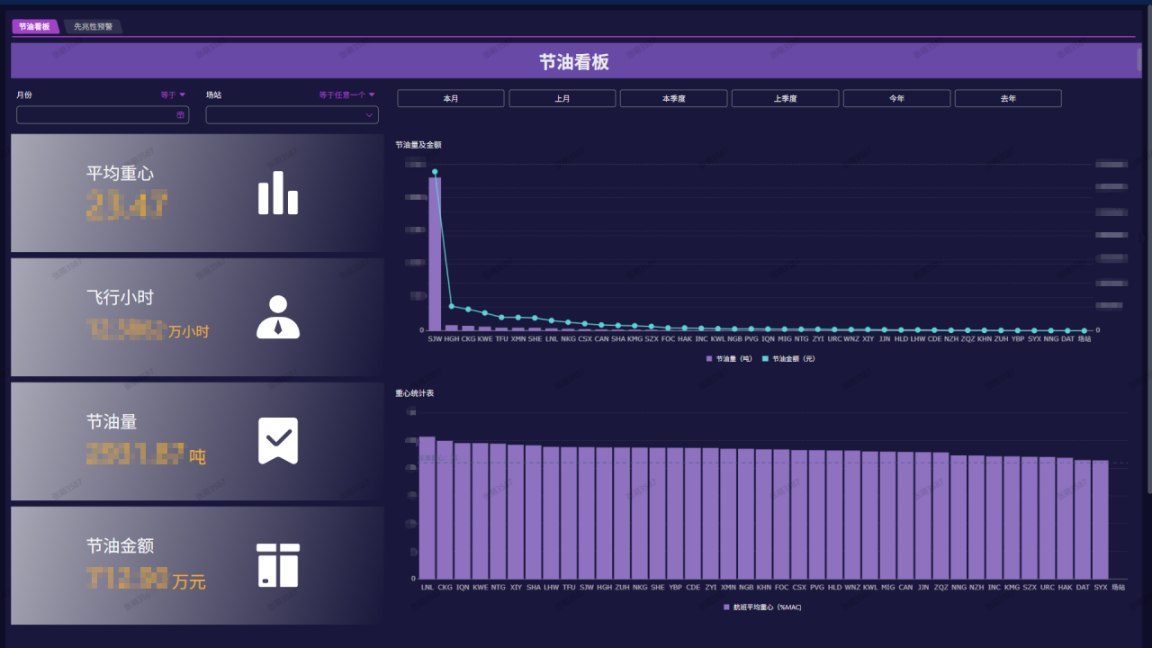Select the 上季度 quick filter
The image size is (1152, 648).
(x=785, y=98)
